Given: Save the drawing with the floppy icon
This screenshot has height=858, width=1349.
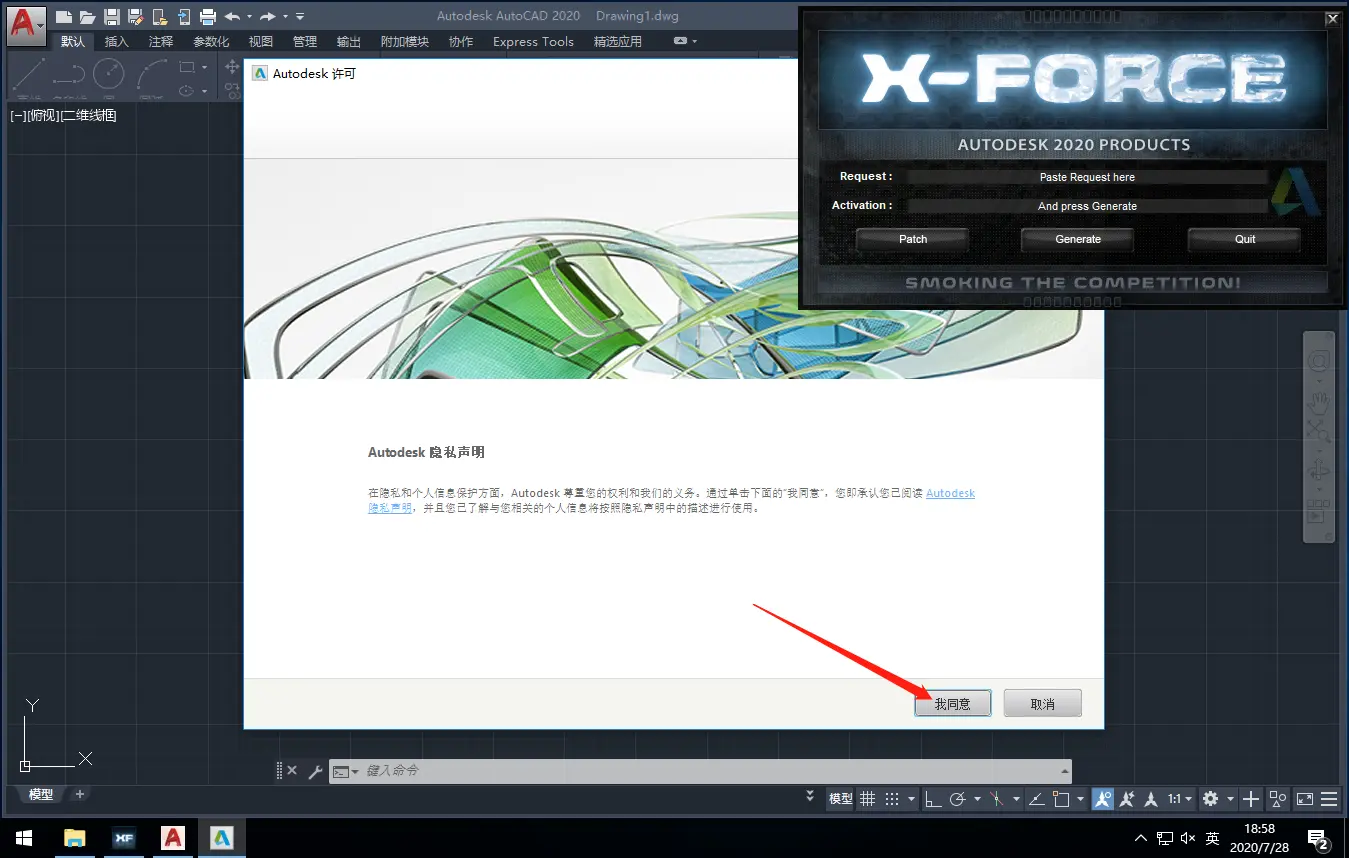Looking at the screenshot, I should pos(112,16).
